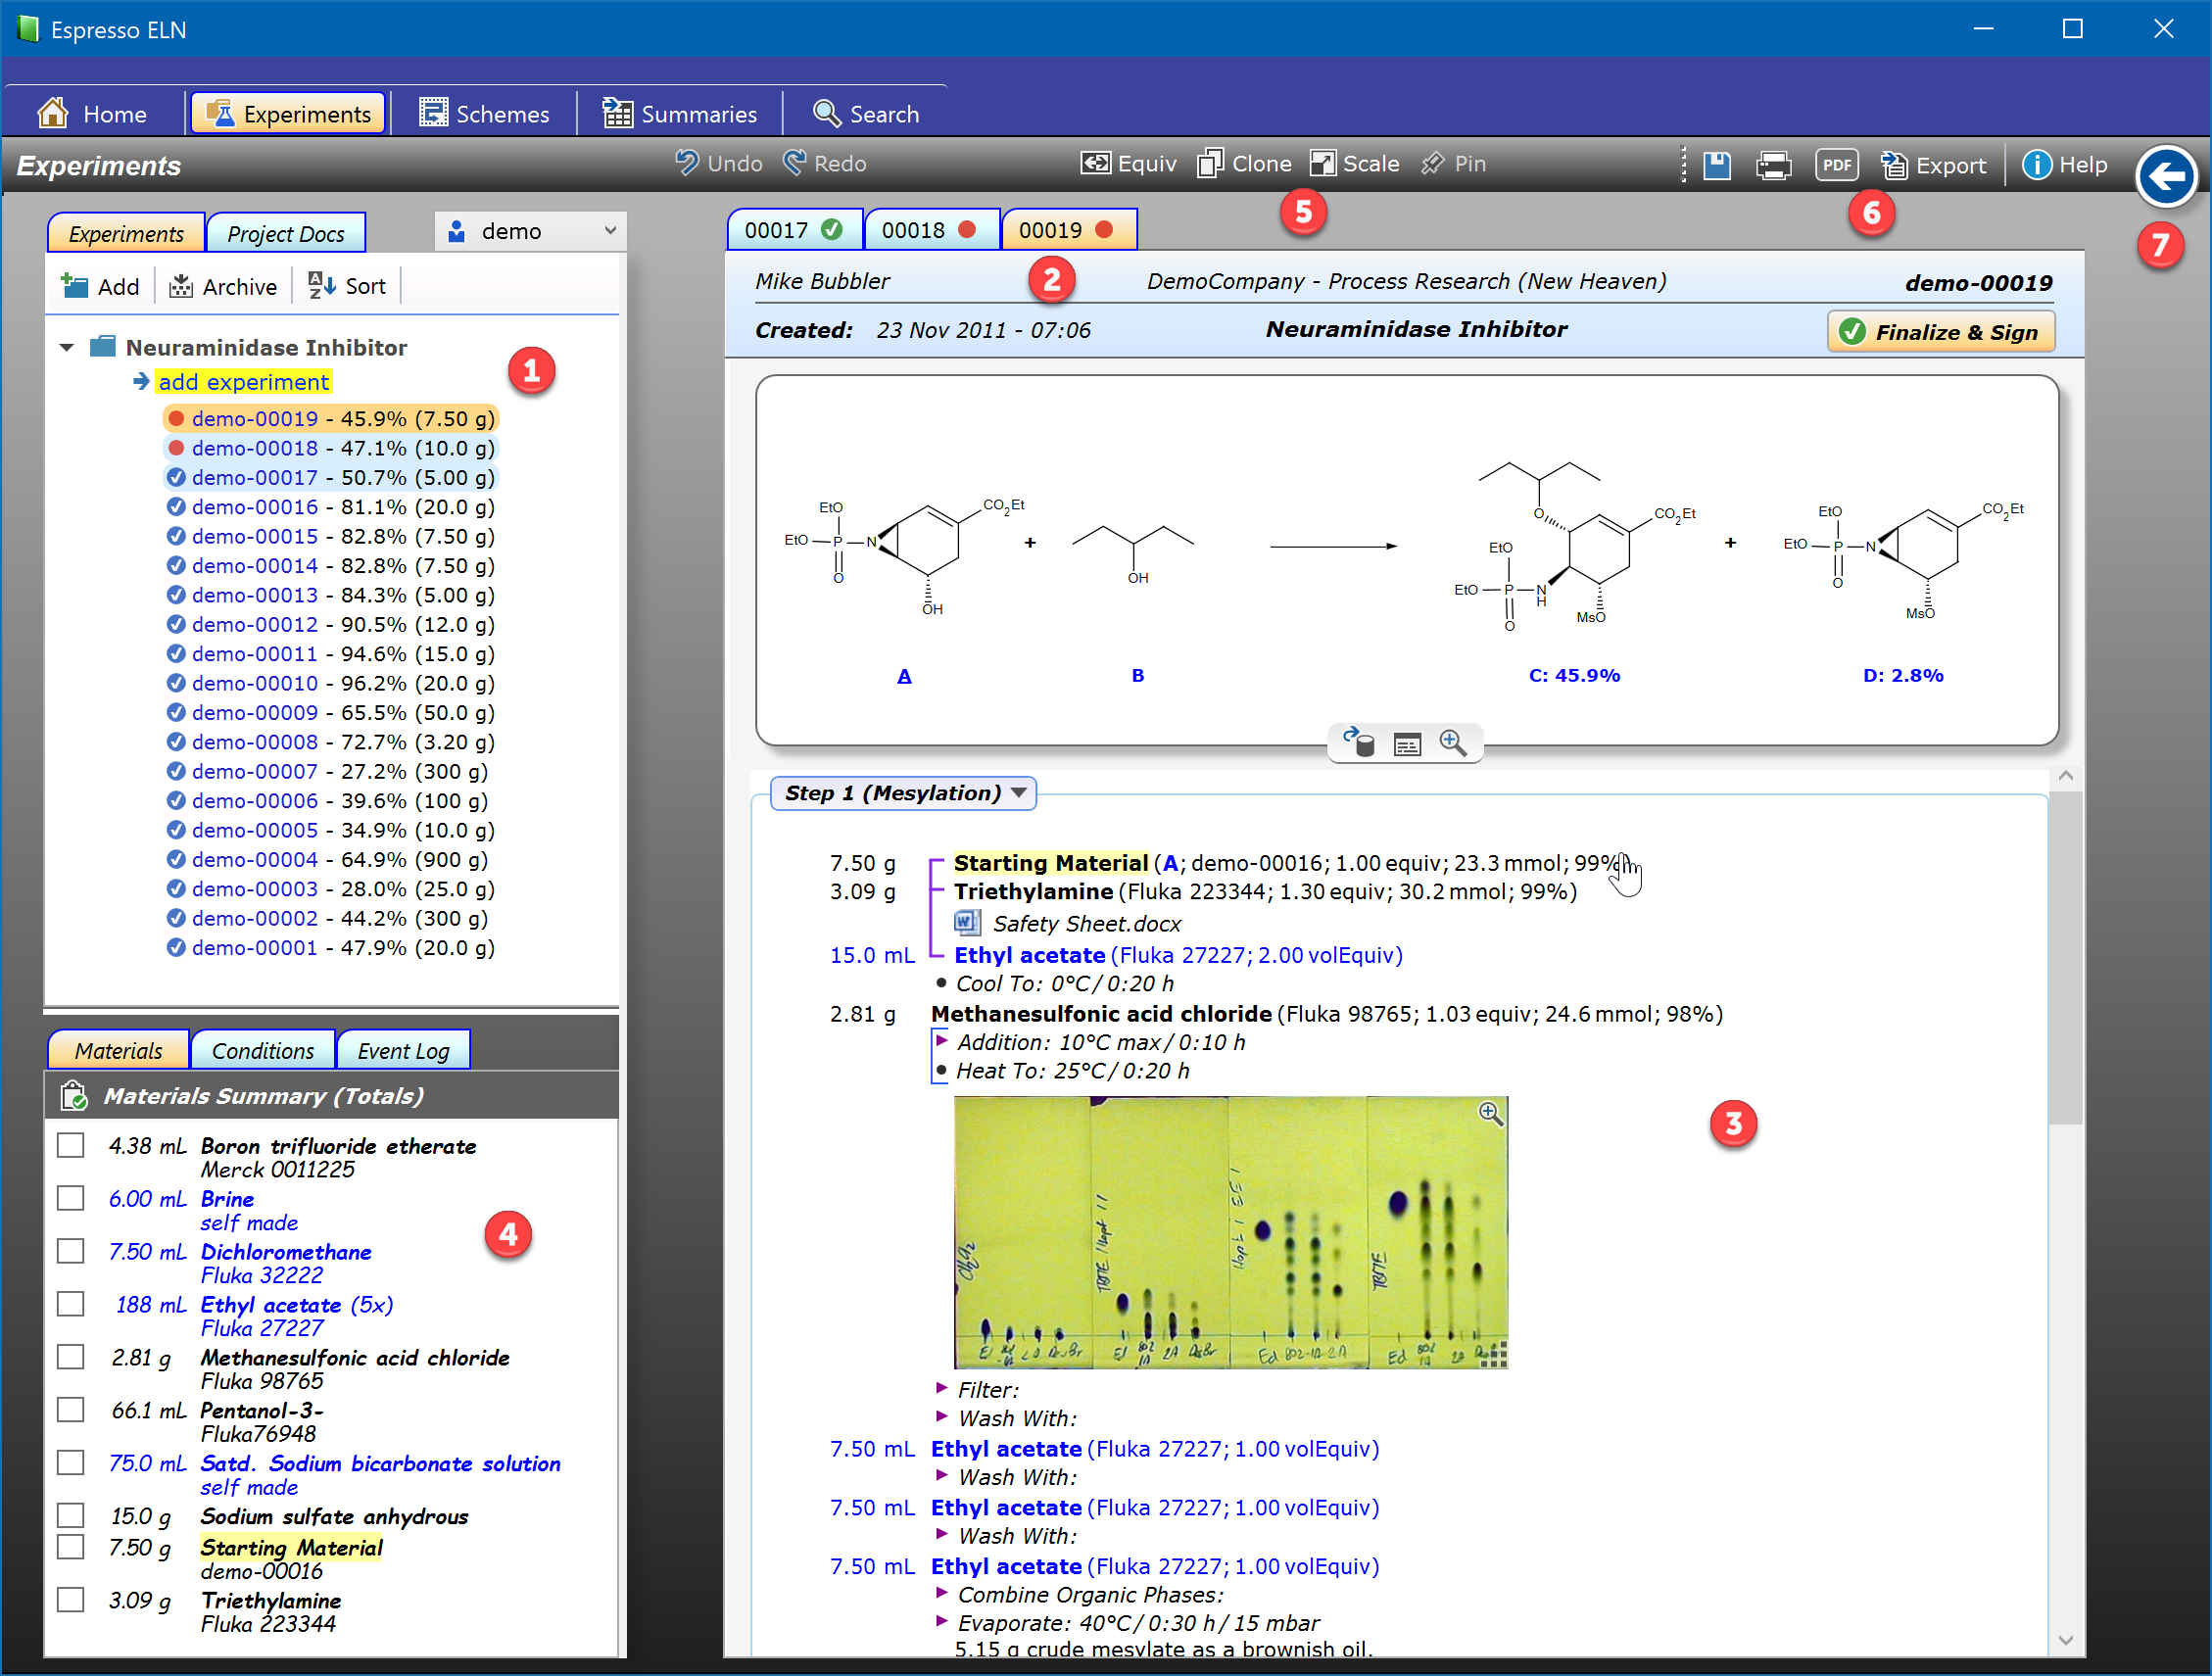Click the PDF export icon
2212x1676 pixels.
(x=1836, y=165)
